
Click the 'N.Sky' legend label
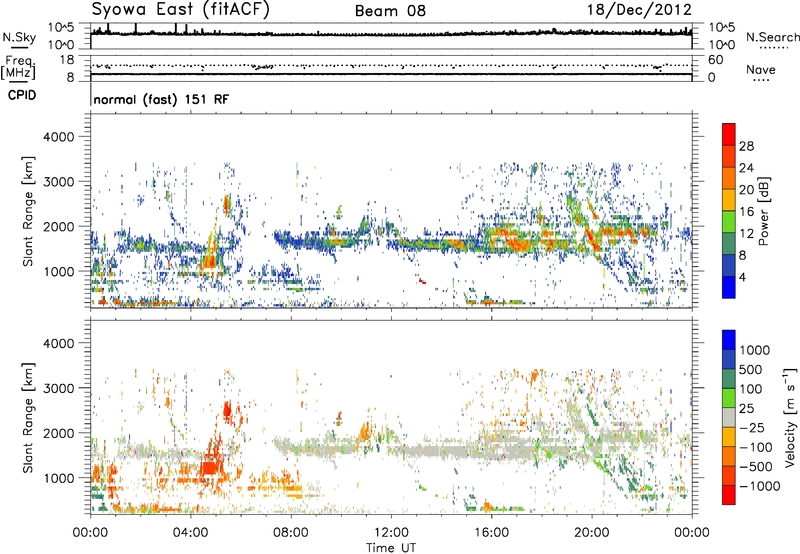click(x=19, y=37)
